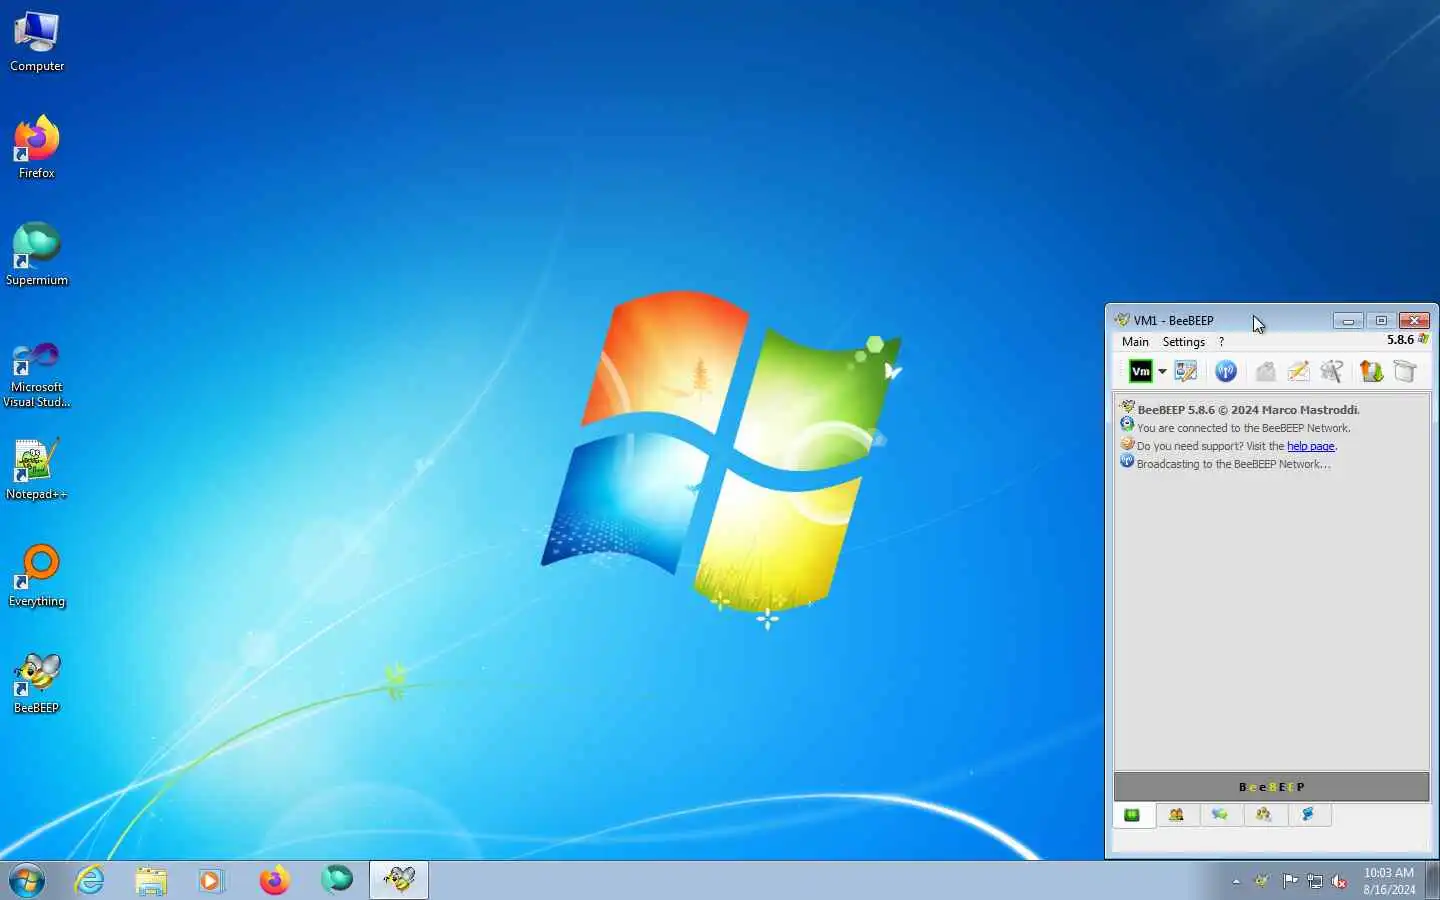The width and height of the screenshot is (1440, 900).
Task: Click 'You are connected to the BeeBEEP Network' text
Action: click(x=1243, y=428)
